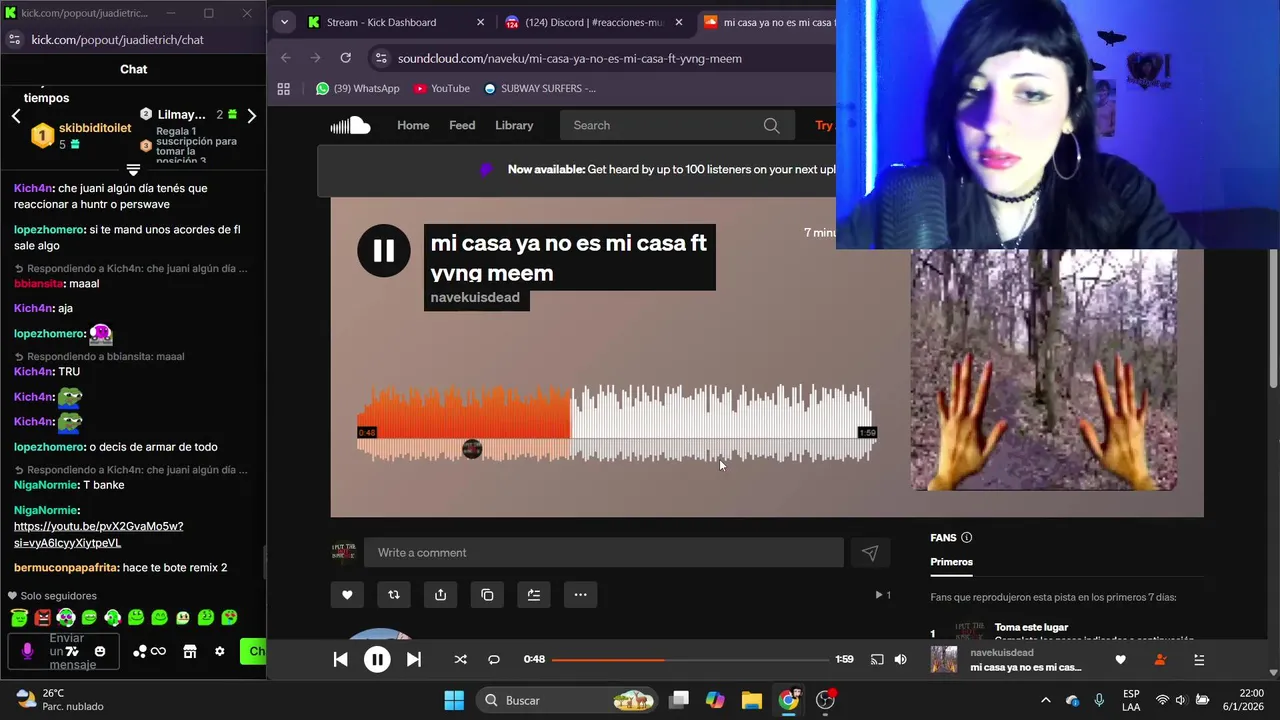This screenshot has height=720, width=1280.
Task: Show next leaderboard entry in Kick chat
Action: click(x=251, y=116)
